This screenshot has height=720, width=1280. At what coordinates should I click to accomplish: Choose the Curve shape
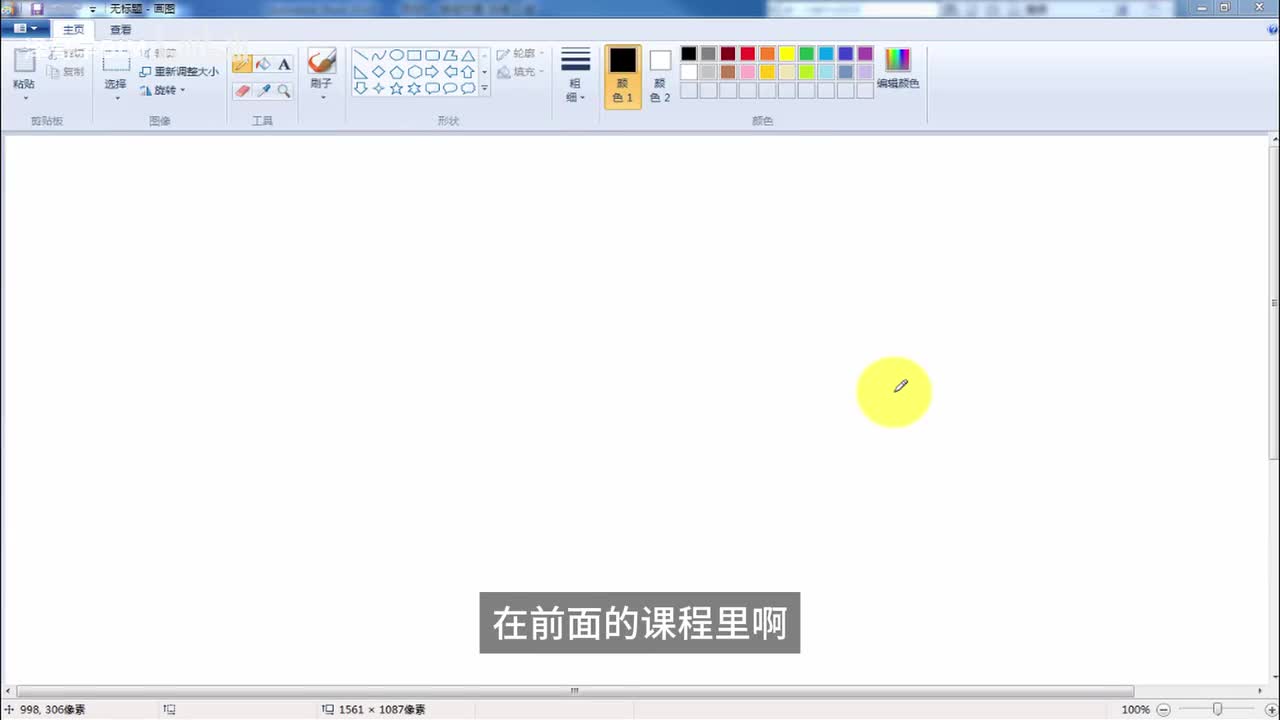click(x=379, y=55)
